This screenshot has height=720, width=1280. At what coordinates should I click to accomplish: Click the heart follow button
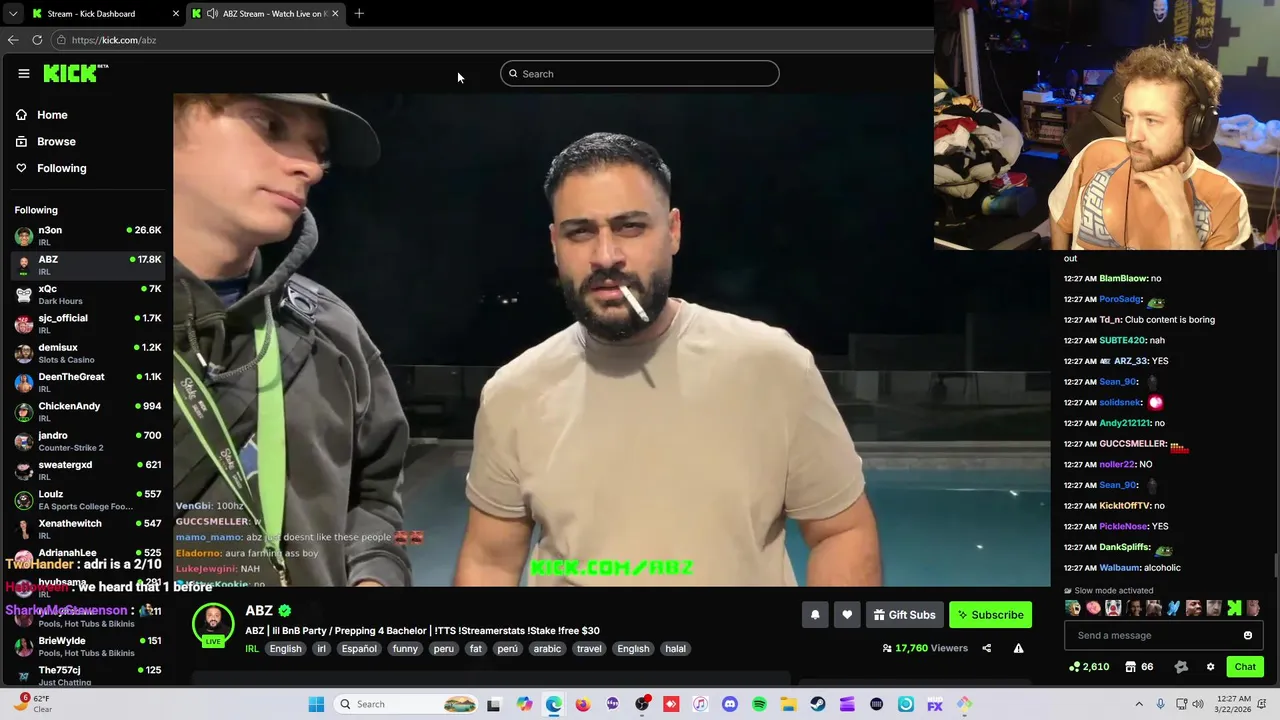pyautogui.click(x=847, y=615)
